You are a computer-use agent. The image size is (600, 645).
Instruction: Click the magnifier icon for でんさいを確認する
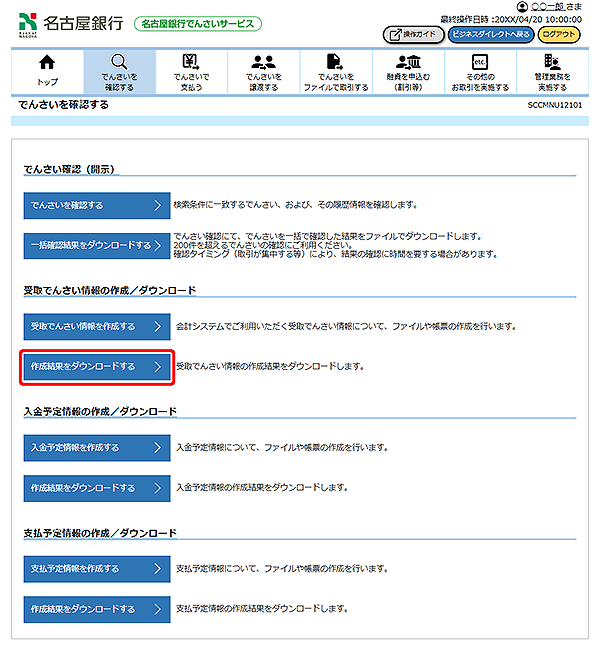(119, 63)
